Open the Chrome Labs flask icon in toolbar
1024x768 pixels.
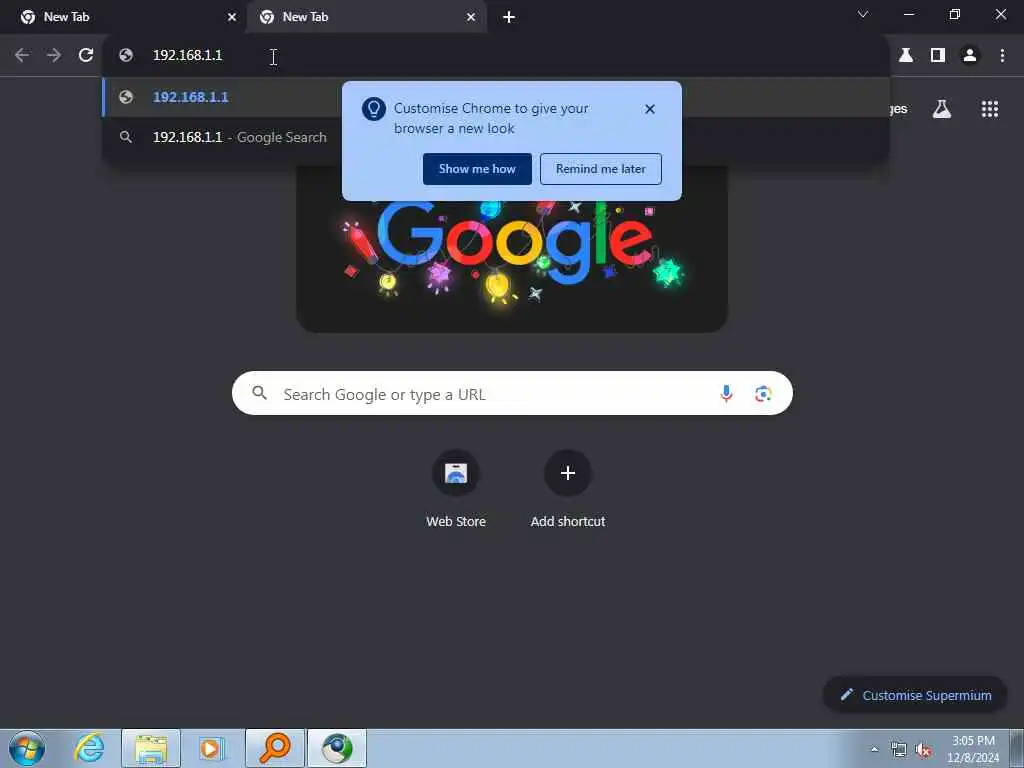tap(906, 56)
